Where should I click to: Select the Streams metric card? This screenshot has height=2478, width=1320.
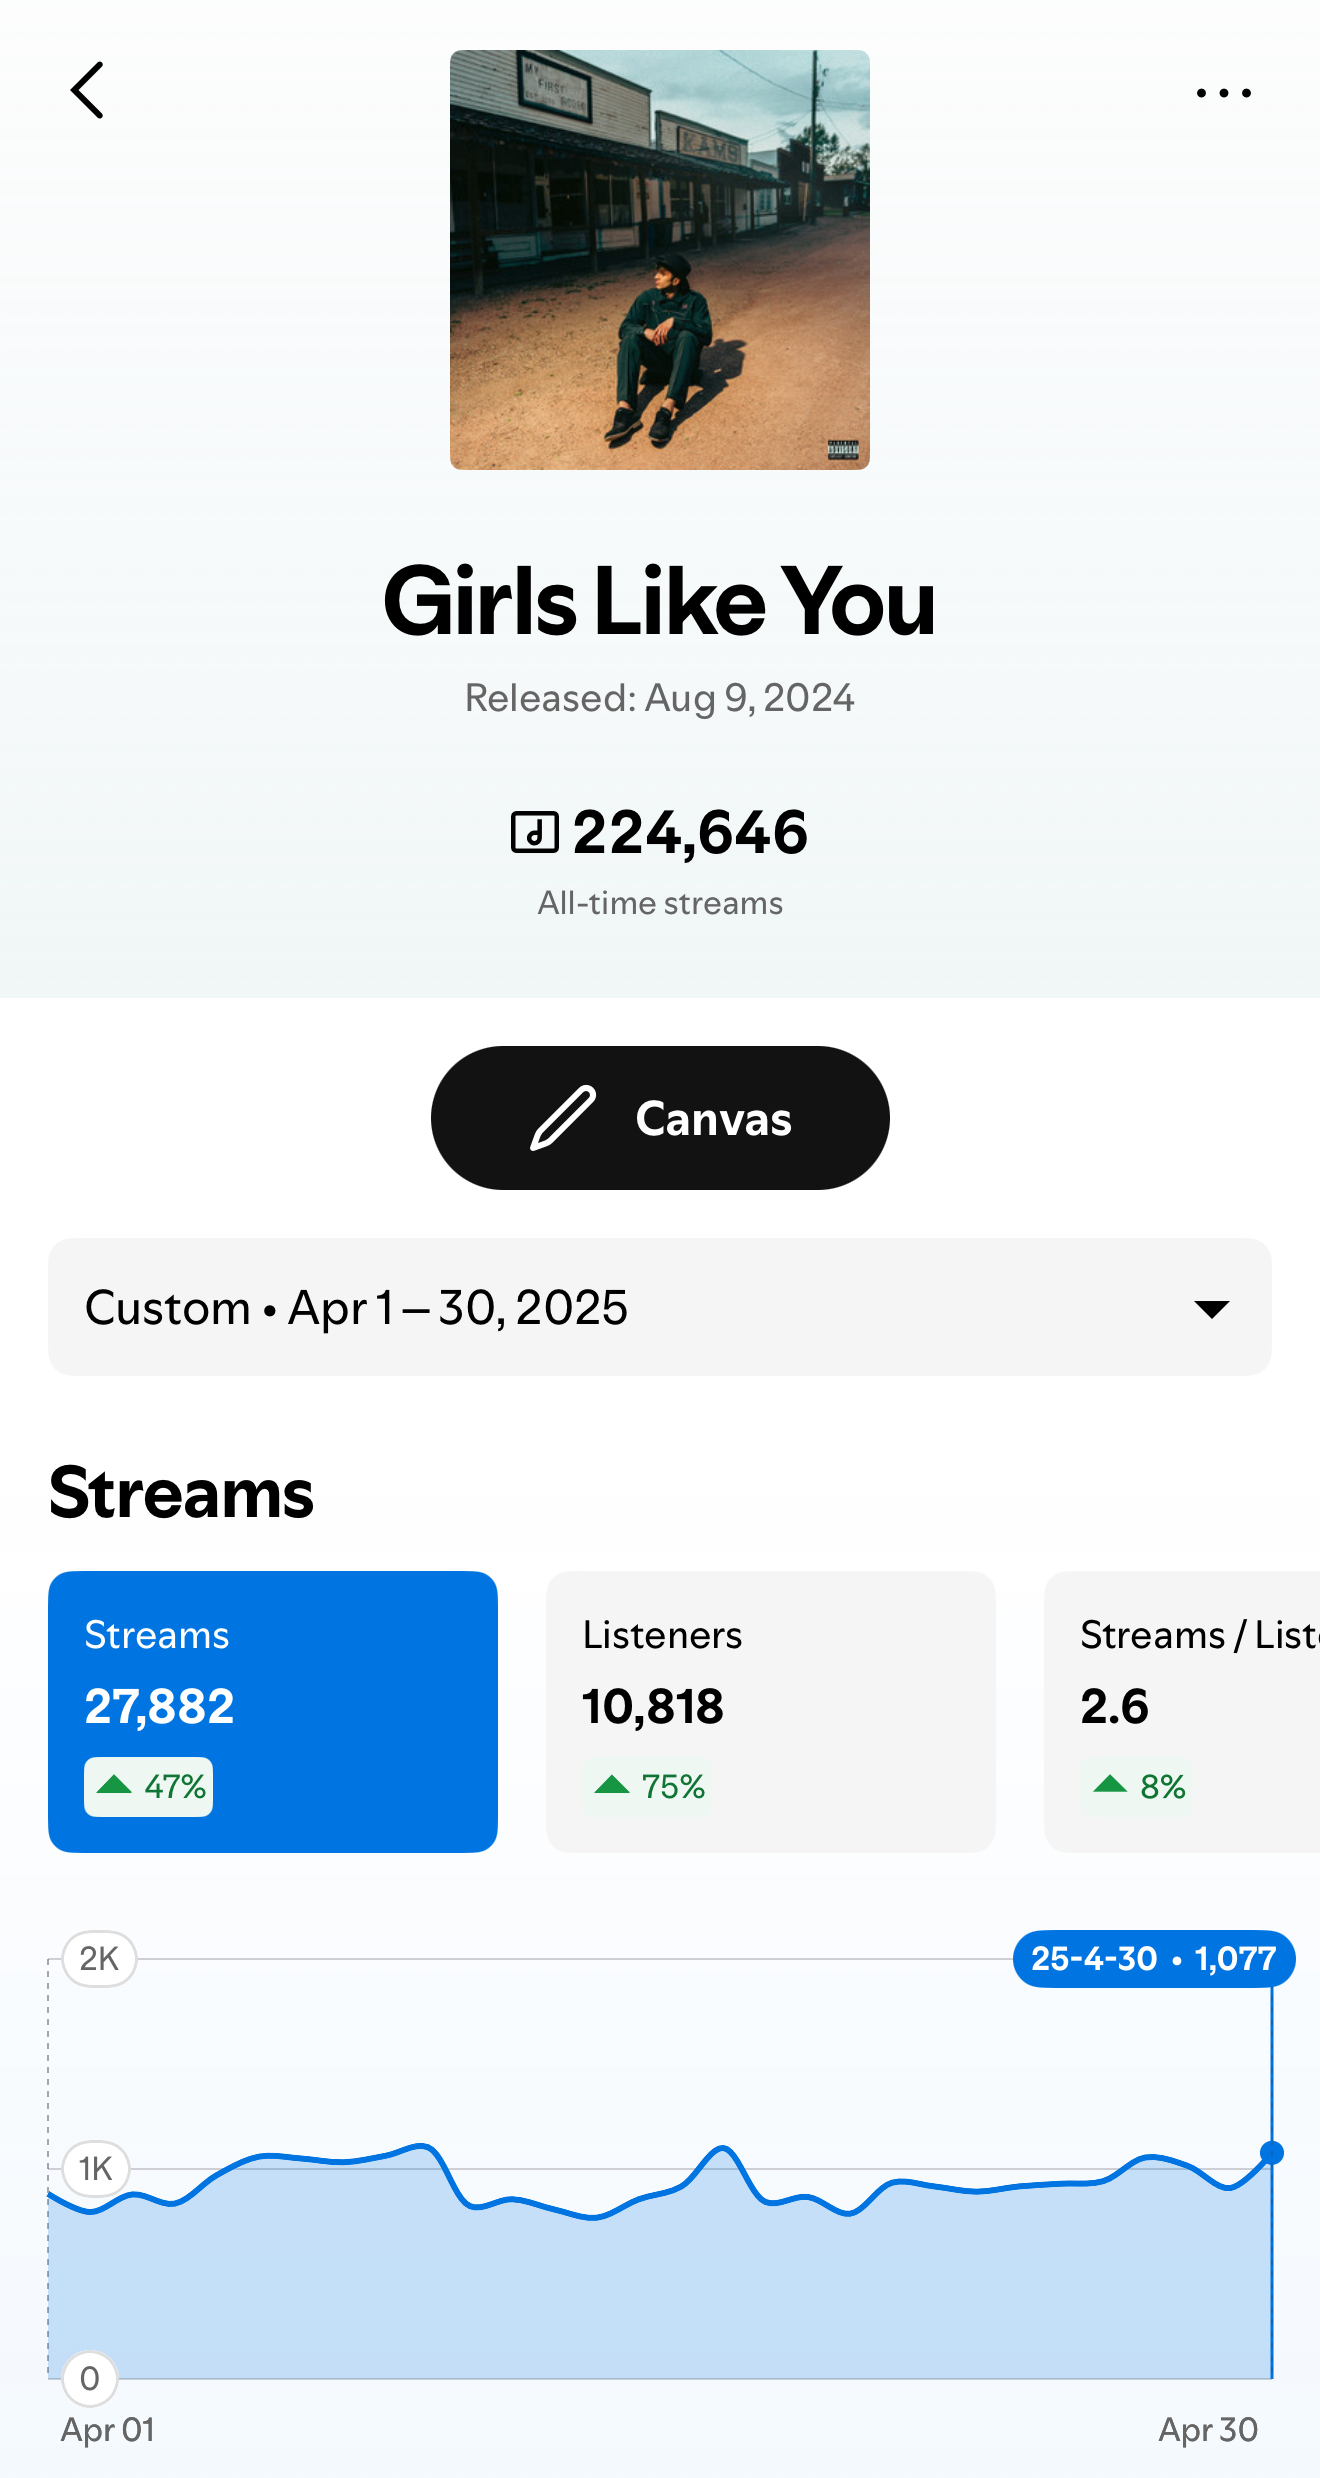[273, 1711]
